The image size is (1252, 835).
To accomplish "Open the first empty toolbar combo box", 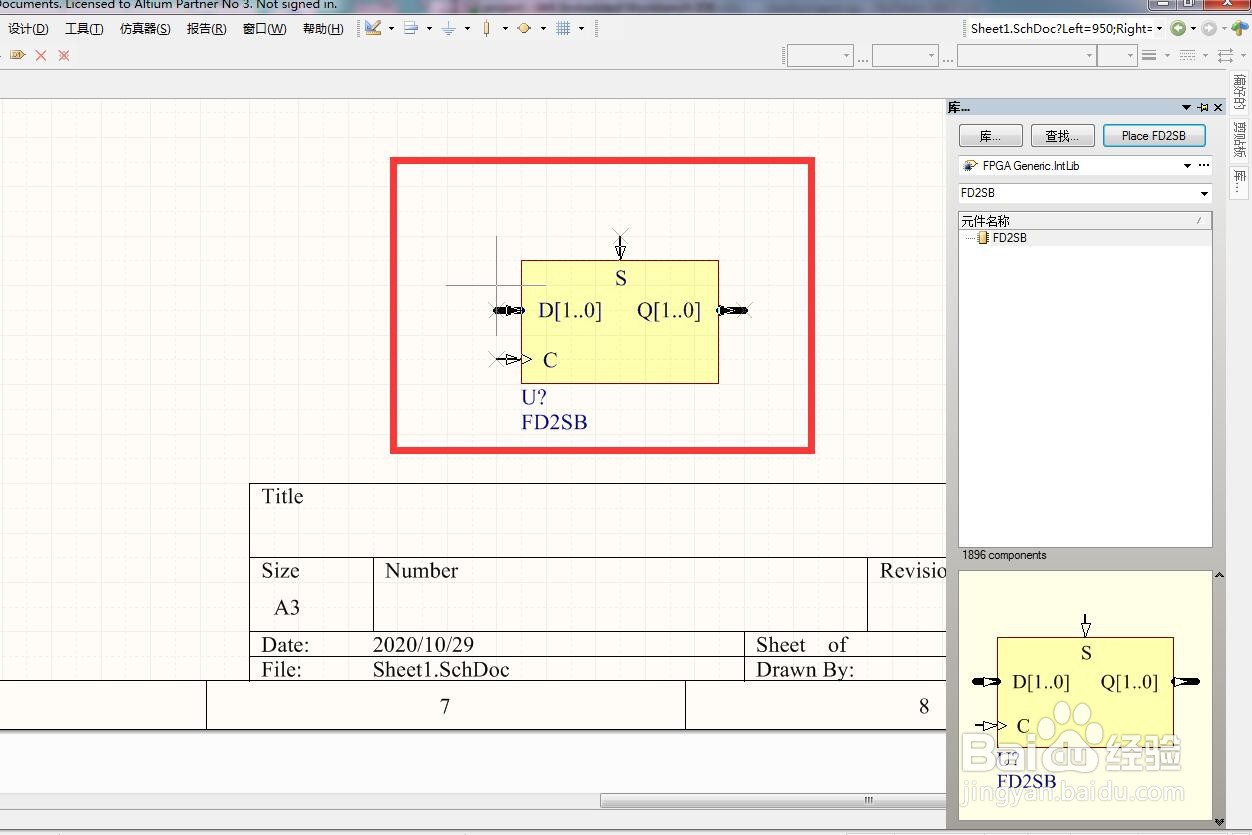I will (820, 56).
